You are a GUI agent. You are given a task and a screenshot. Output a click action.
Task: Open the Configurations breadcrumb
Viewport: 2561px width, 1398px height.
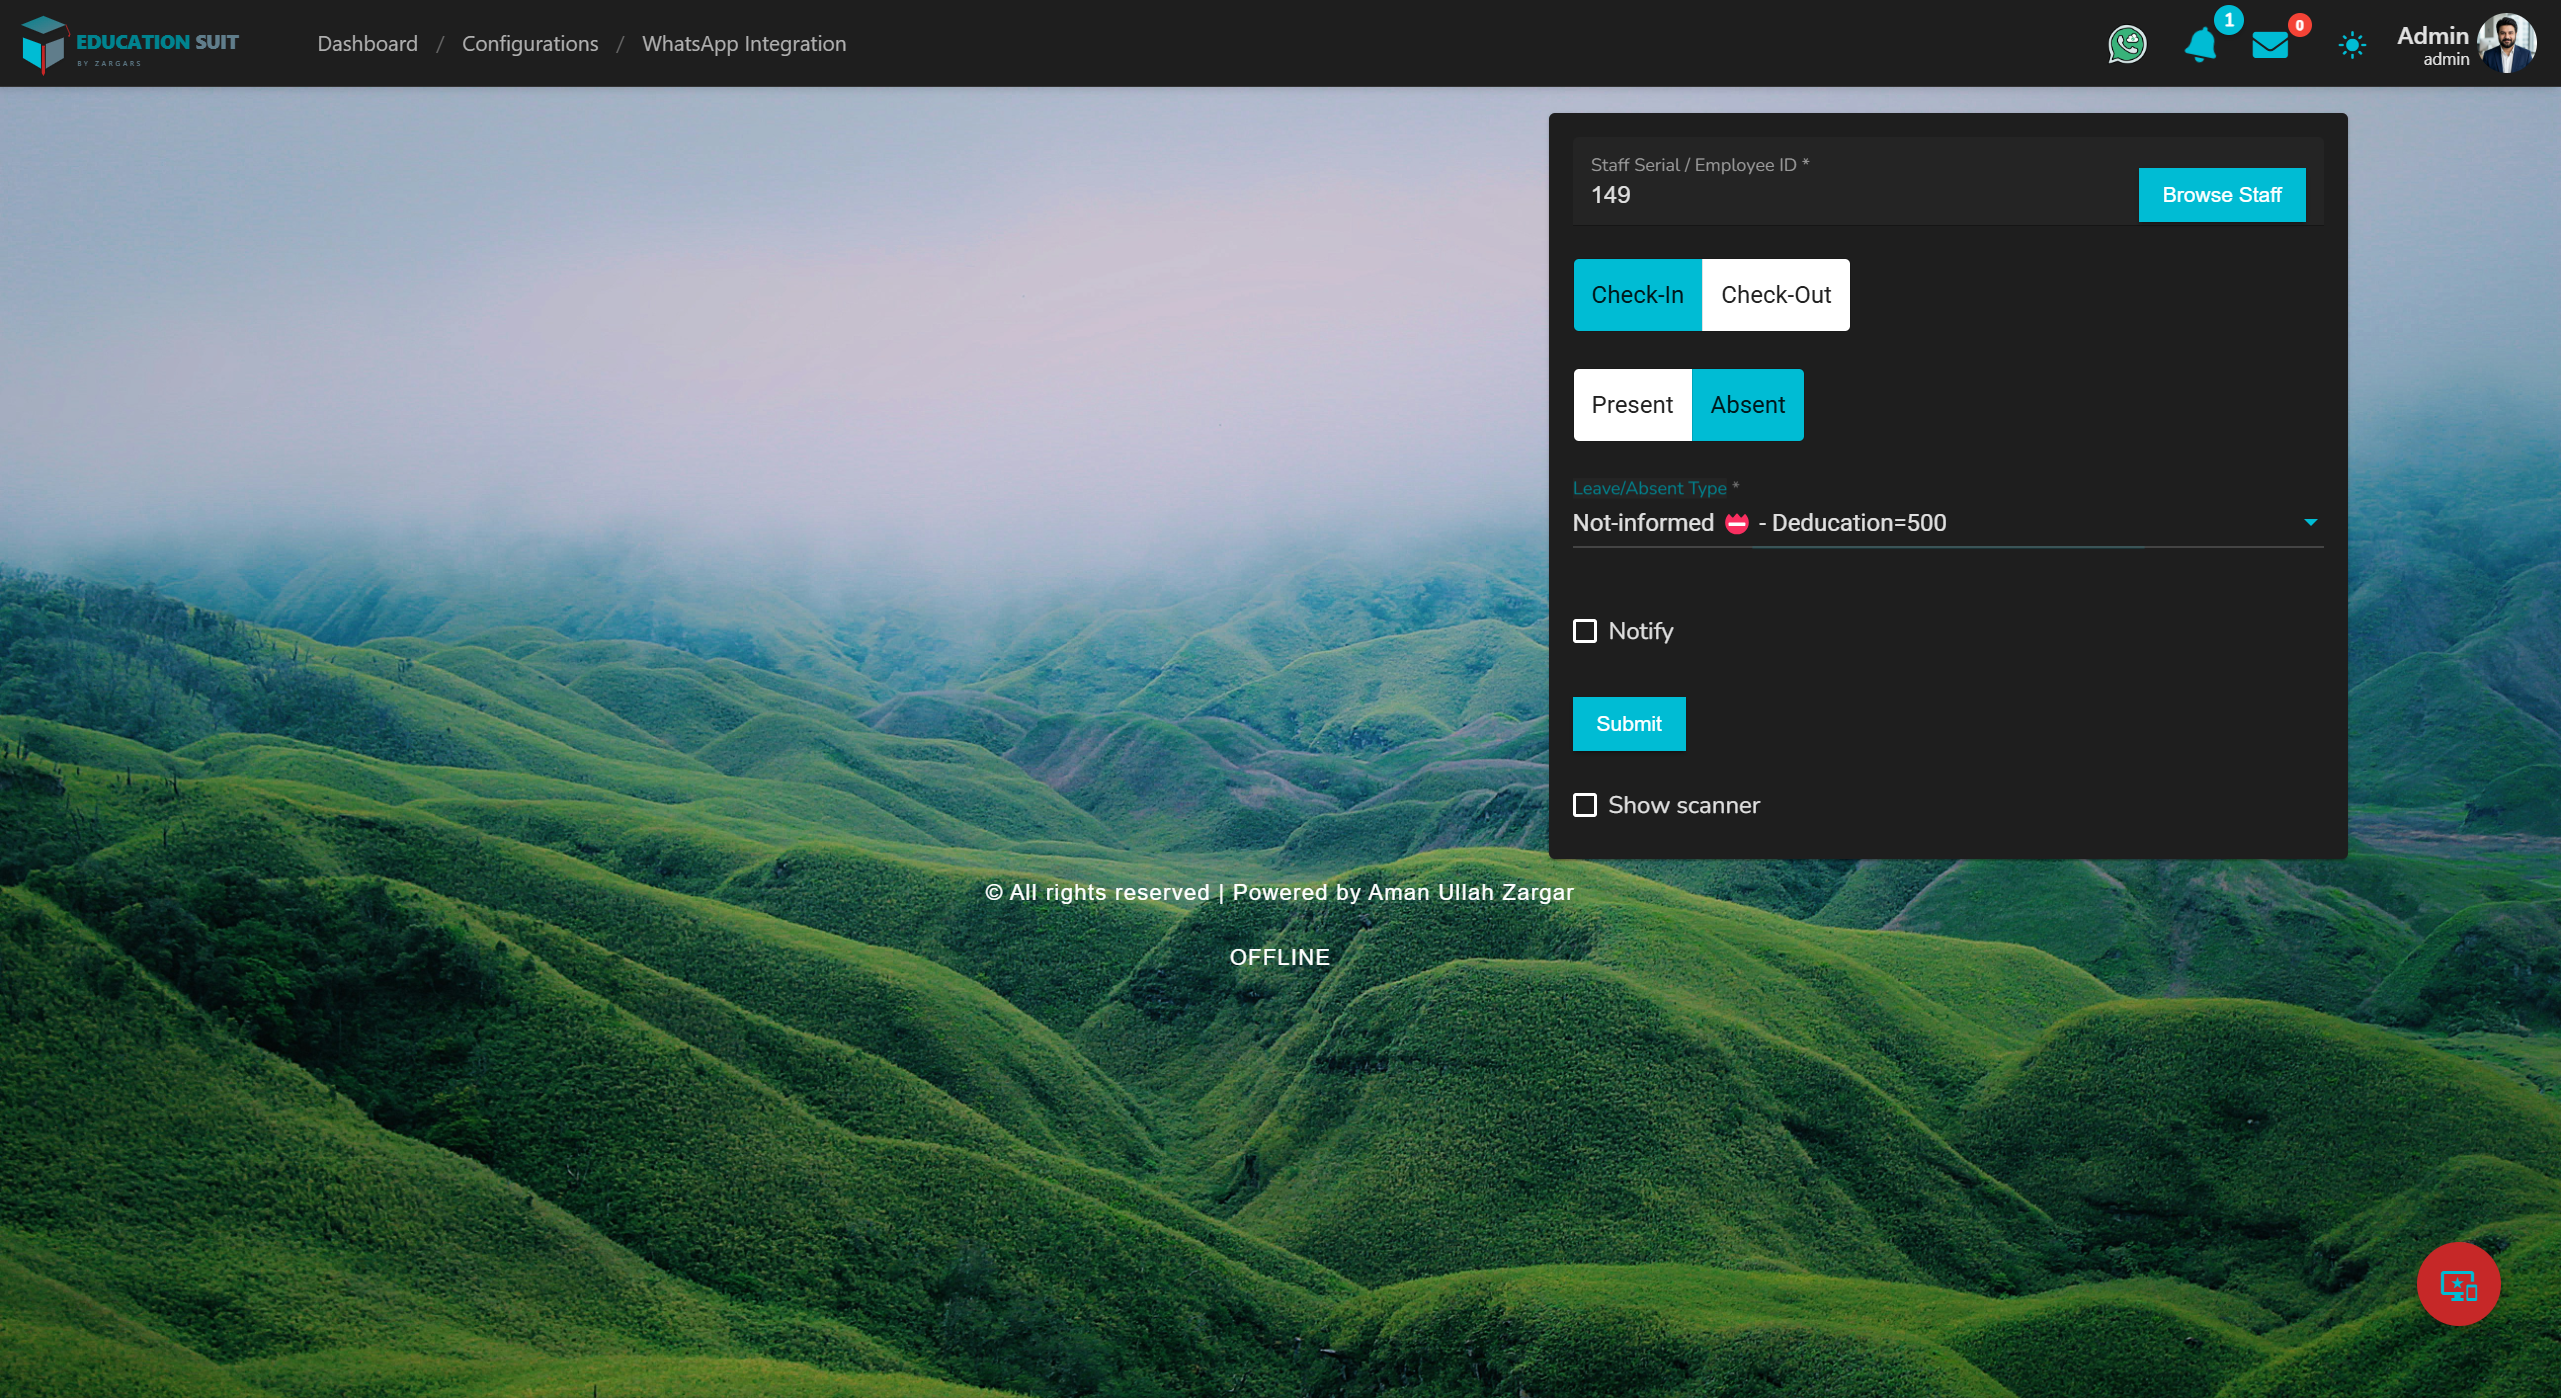pyautogui.click(x=530, y=44)
